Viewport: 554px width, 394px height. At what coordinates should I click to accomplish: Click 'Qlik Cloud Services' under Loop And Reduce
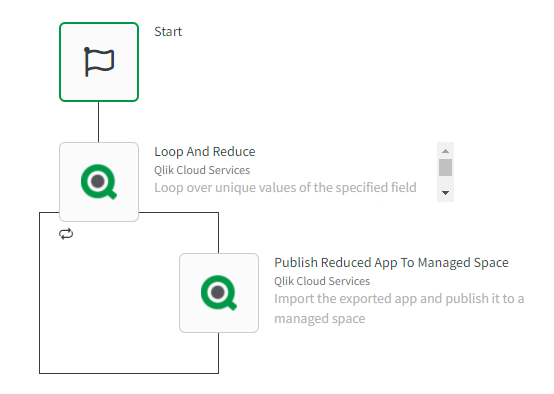(x=202, y=170)
